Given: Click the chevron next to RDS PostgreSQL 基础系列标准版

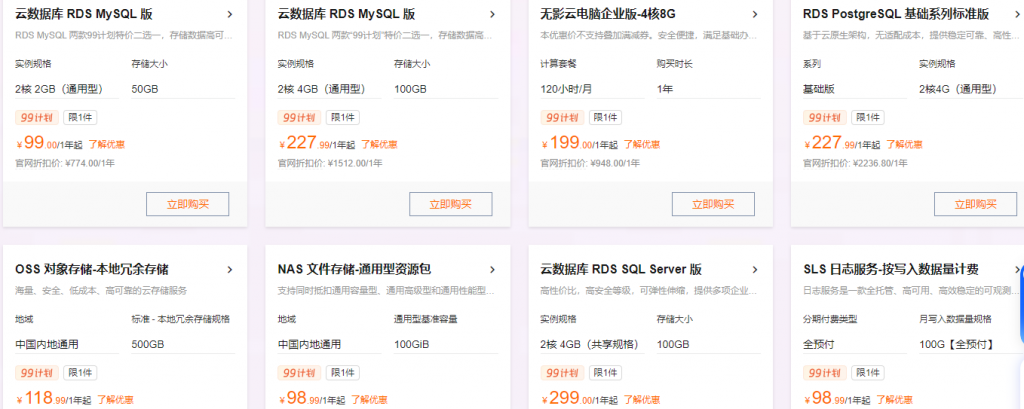Looking at the screenshot, I should click(1017, 14).
